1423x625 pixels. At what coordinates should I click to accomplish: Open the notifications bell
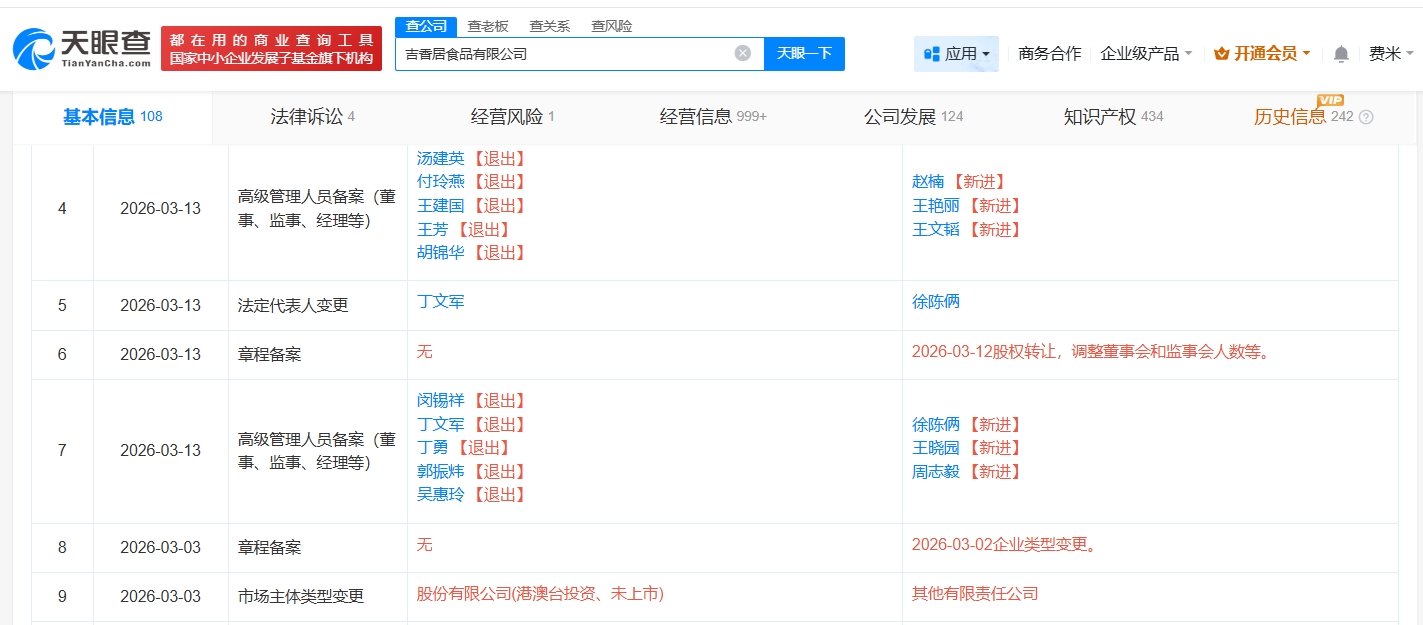coord(1341,54)
